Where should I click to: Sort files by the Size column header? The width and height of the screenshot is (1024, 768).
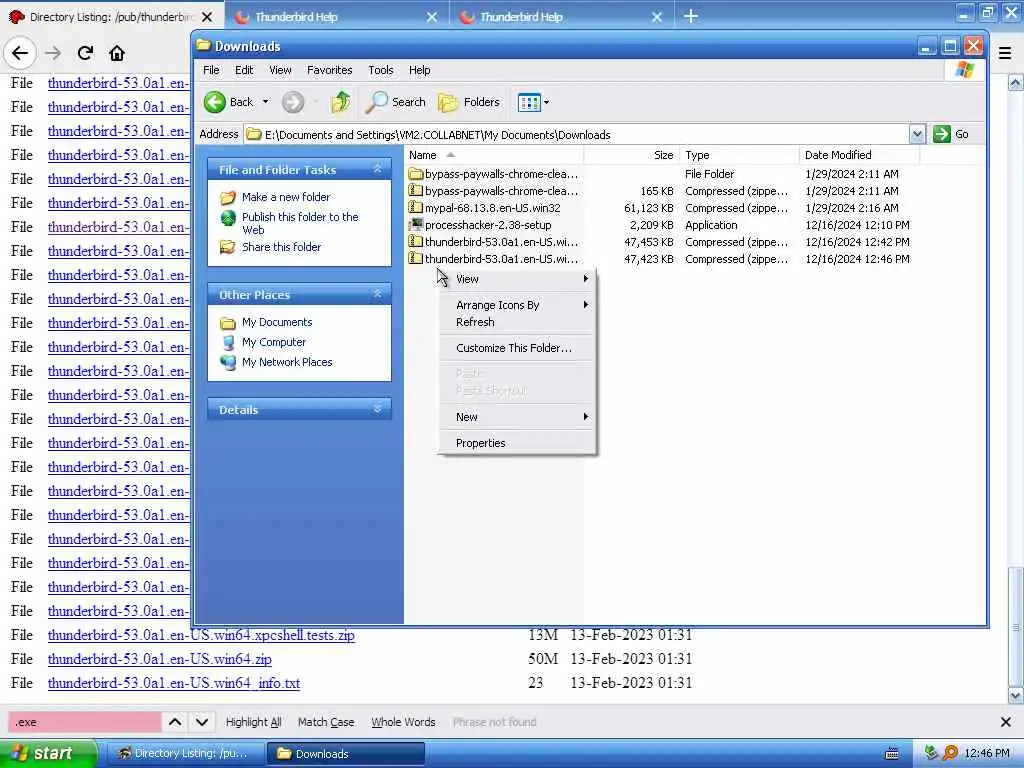coord(632,155)
